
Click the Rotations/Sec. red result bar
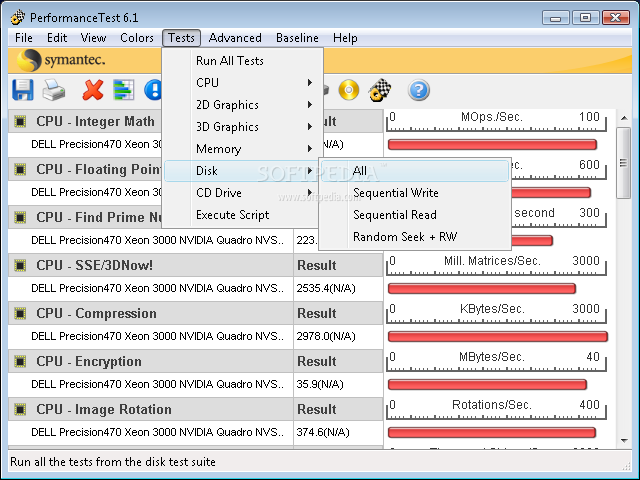492,433
